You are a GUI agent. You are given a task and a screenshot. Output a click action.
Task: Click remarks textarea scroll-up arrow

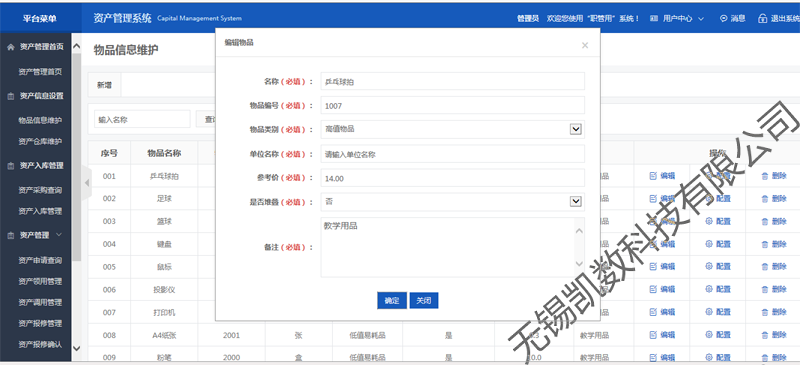(579, 231)
